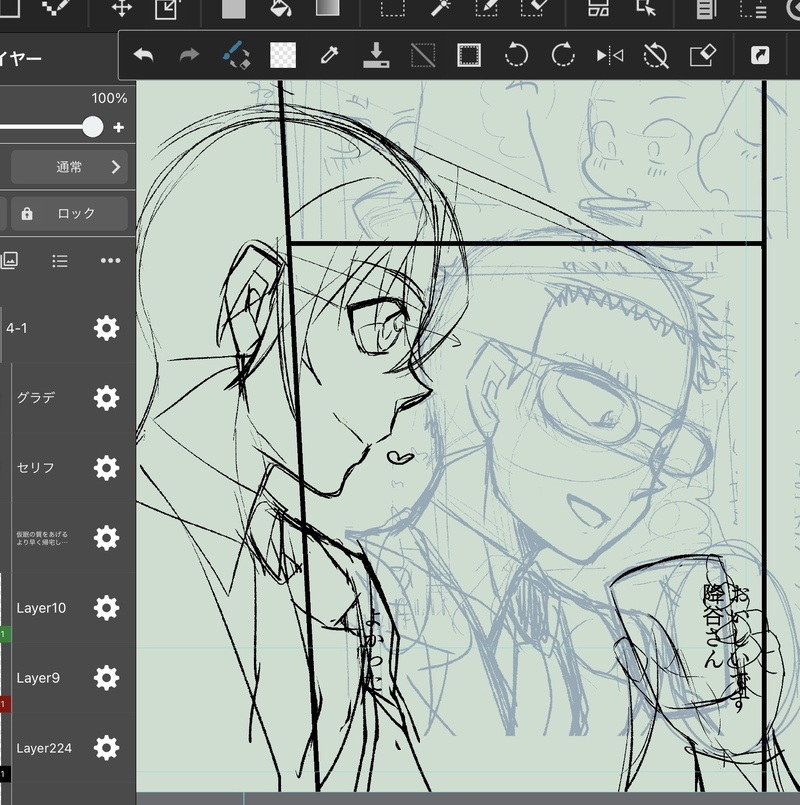Select the Operation cursor tool
The width and height of the screenshot is (800, 805).
646,8
